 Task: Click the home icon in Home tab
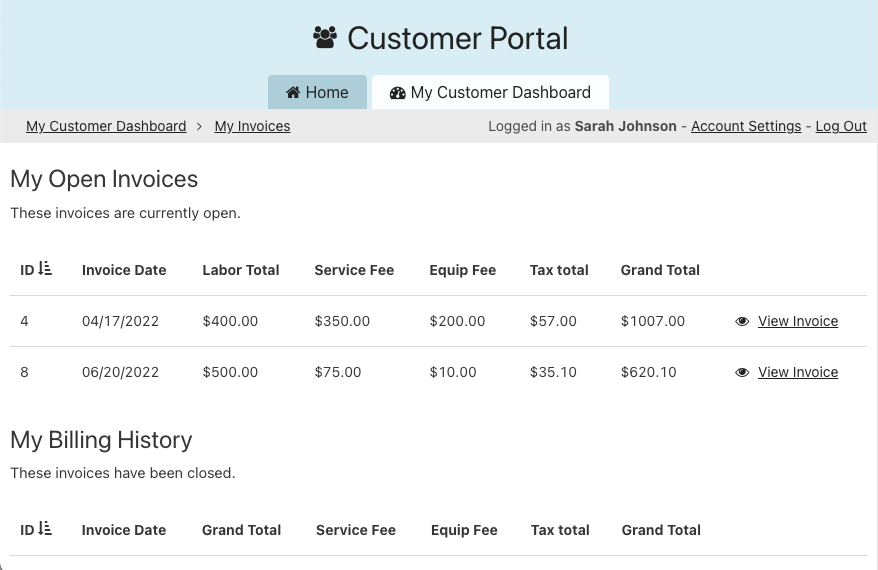(293, 92)
